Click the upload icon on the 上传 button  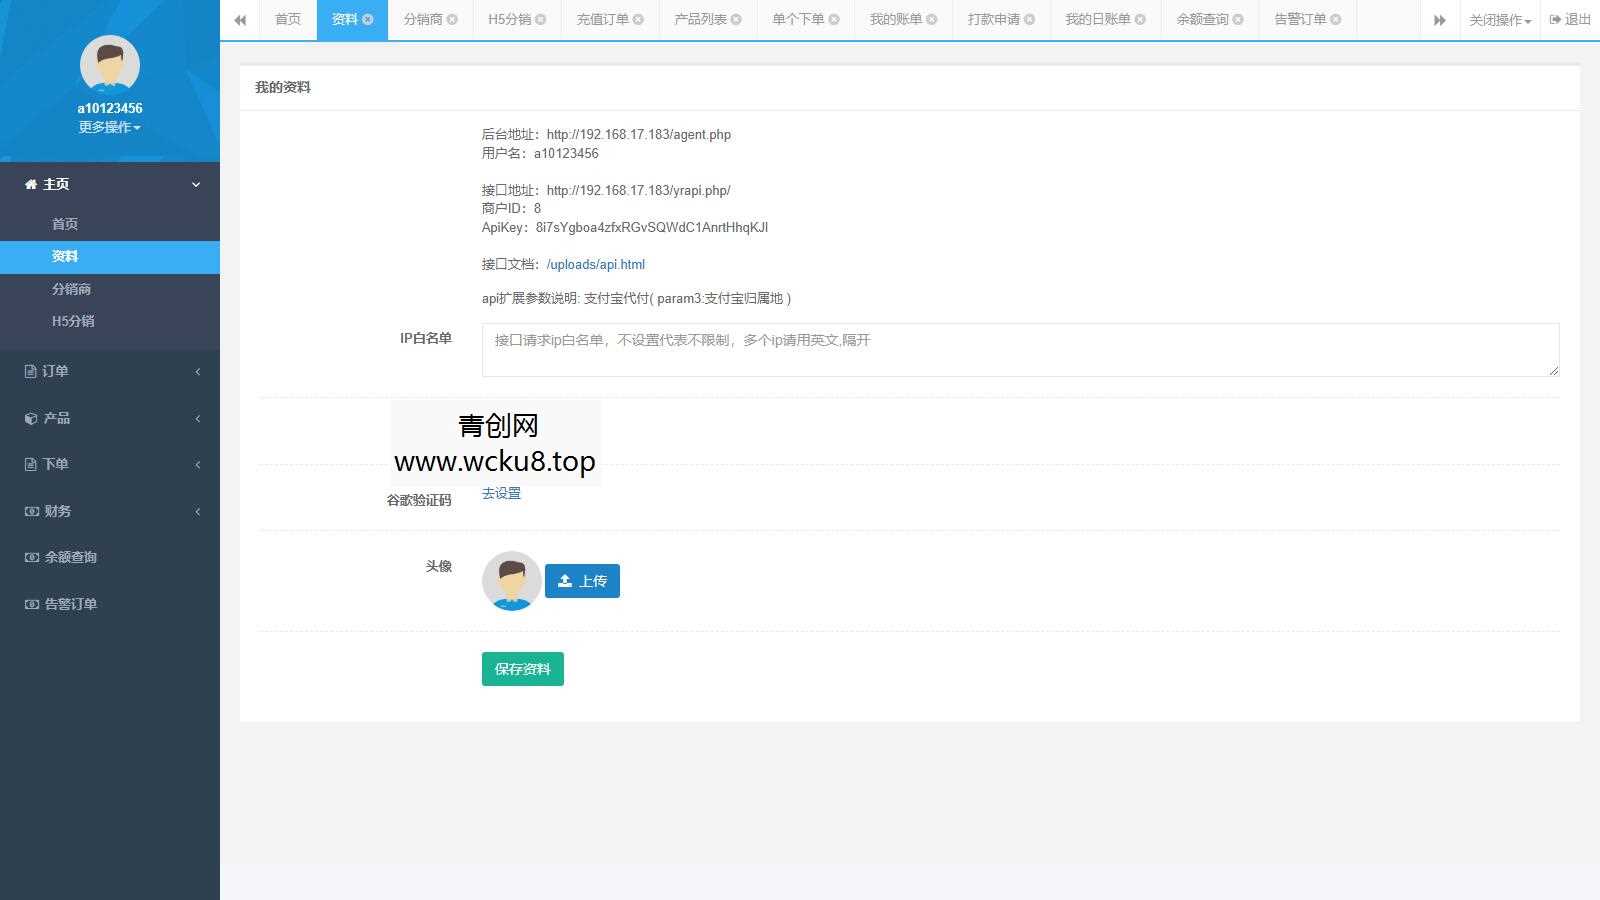point(565,581)
